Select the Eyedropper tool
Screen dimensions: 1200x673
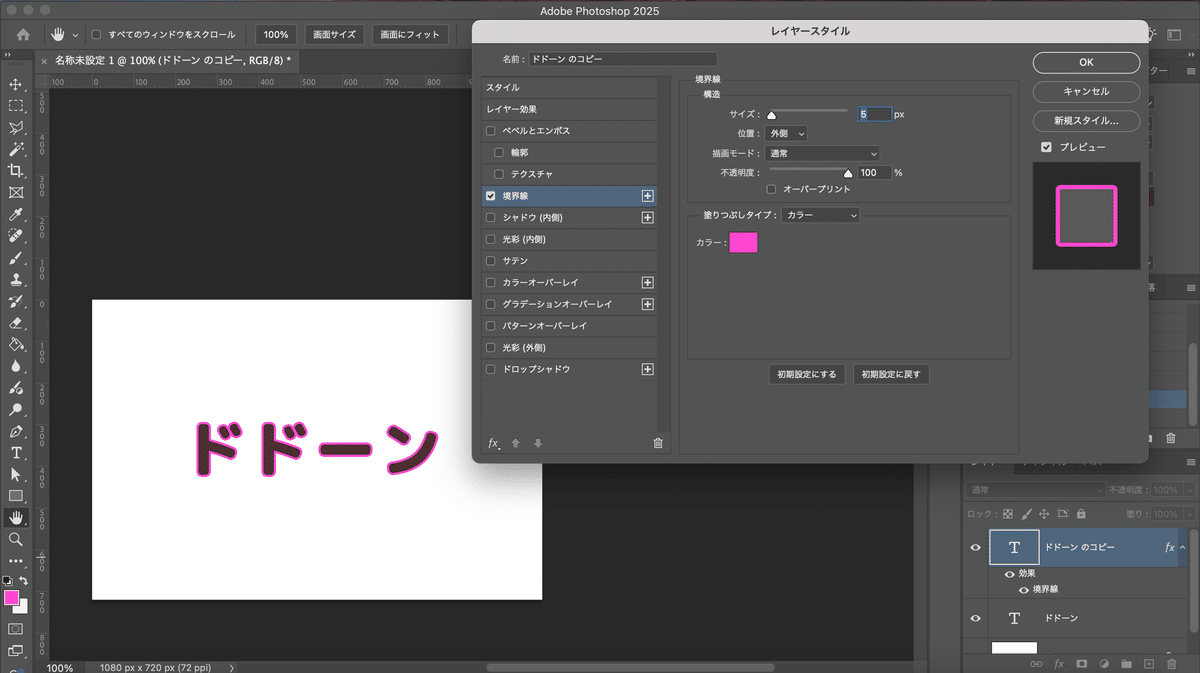[16, 215]
